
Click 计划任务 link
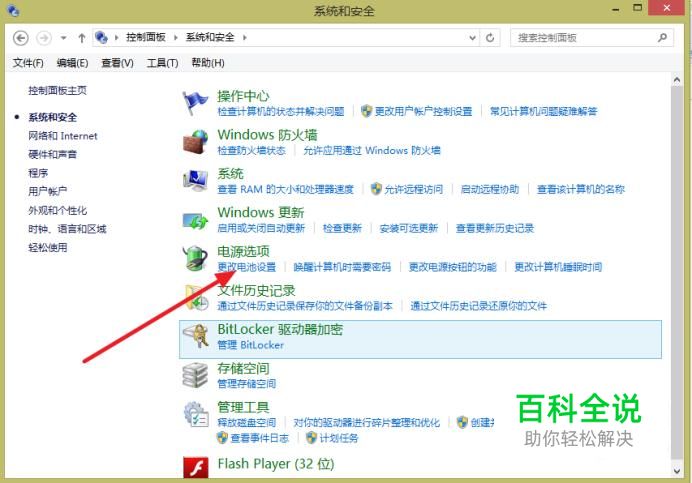[339, 438]
